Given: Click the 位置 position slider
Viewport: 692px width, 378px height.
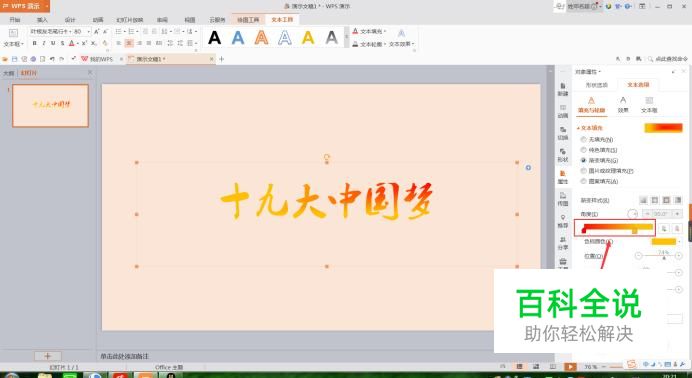Looking at the screenshot, I should click(x=660, y=256).
